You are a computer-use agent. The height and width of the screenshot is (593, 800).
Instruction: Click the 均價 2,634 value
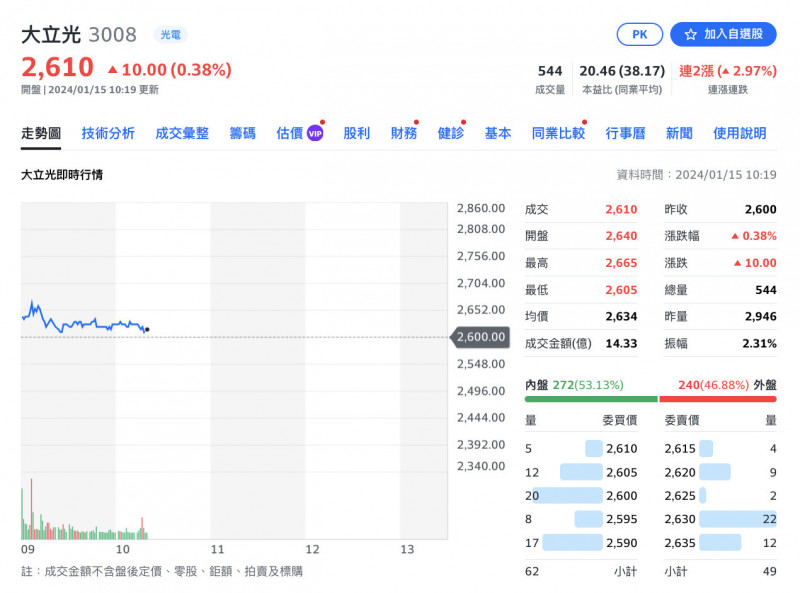point(621,317)
